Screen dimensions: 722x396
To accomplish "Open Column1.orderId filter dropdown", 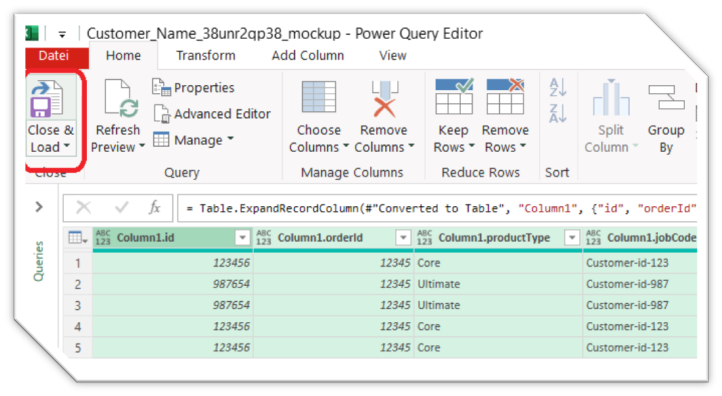I will 403,238.
